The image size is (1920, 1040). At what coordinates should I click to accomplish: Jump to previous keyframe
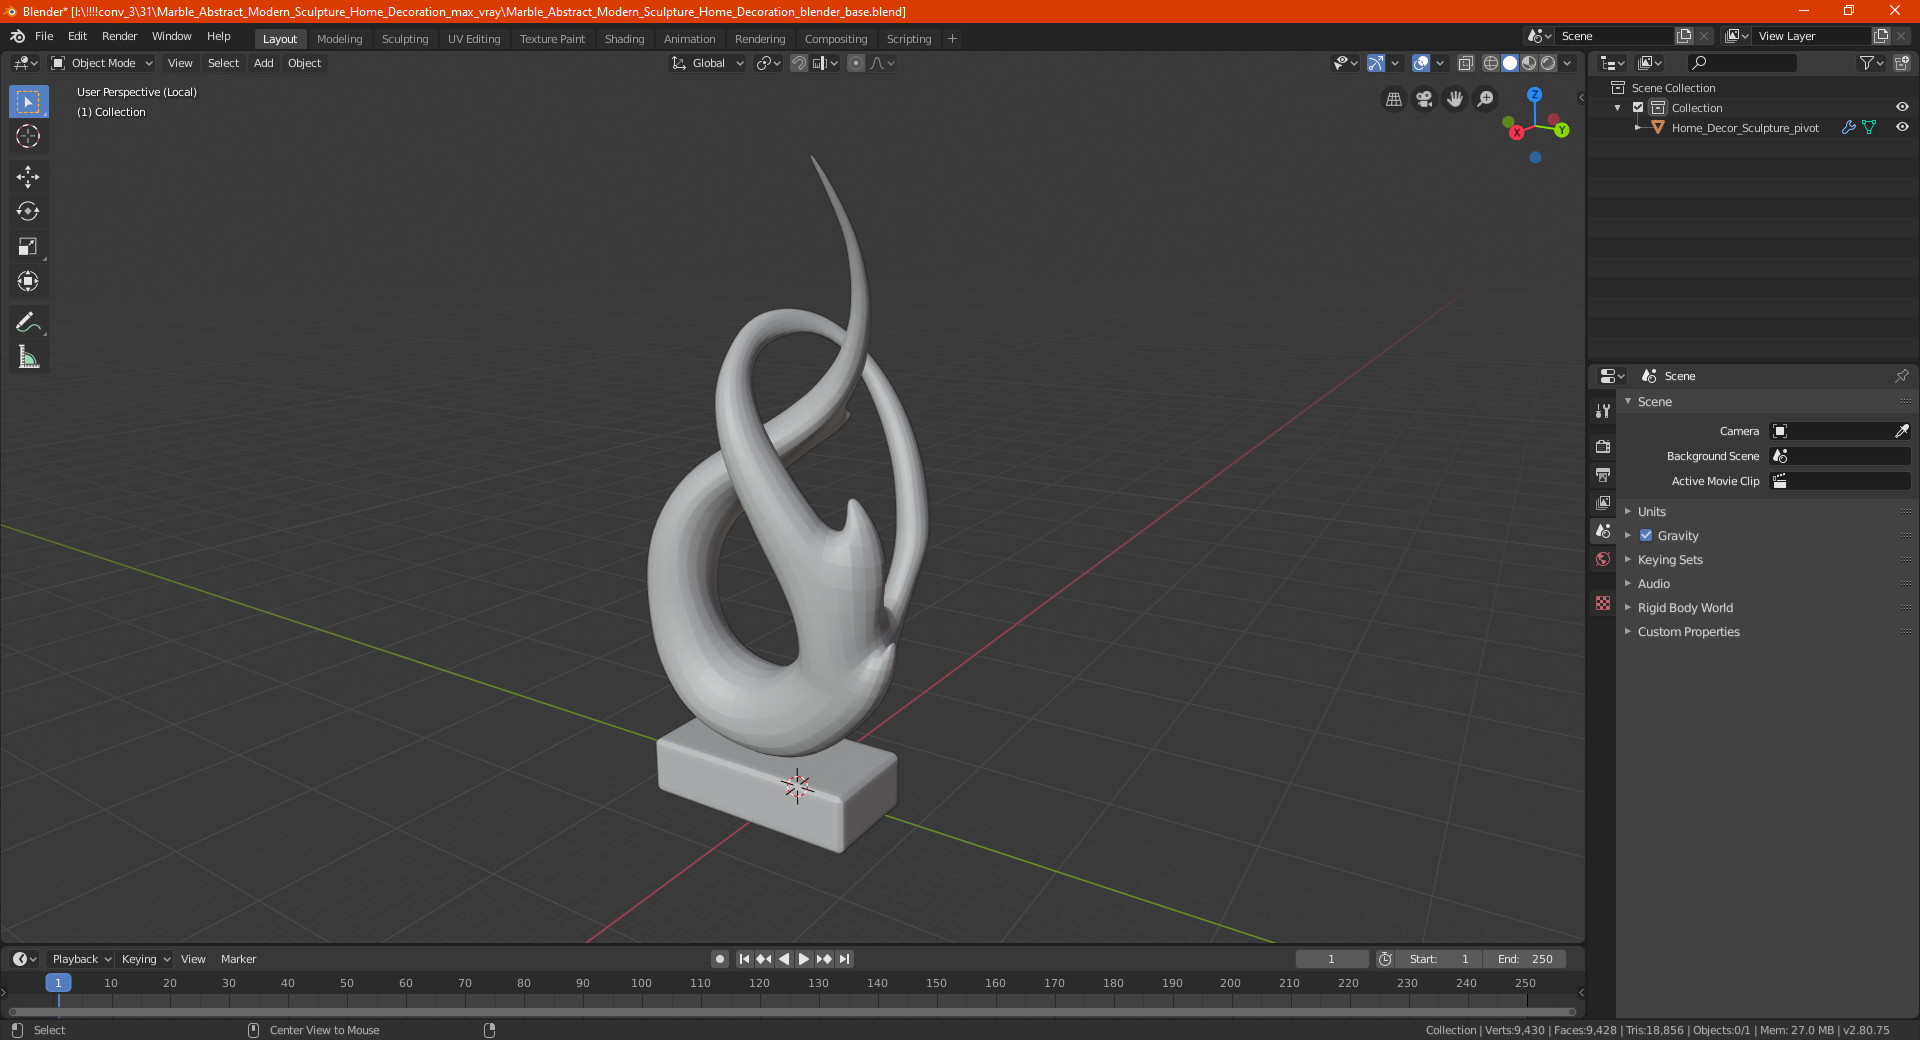[x=764, y=959]
